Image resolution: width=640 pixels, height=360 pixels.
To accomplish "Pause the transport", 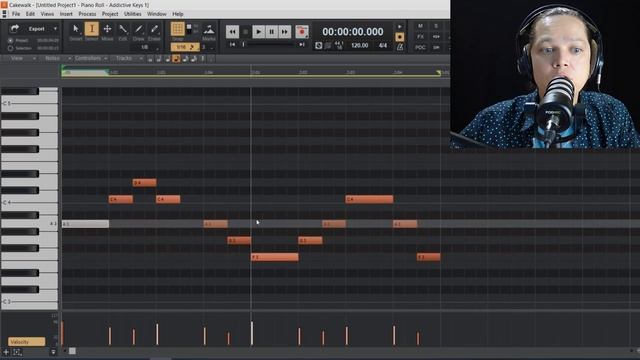I will pos(271,31).
